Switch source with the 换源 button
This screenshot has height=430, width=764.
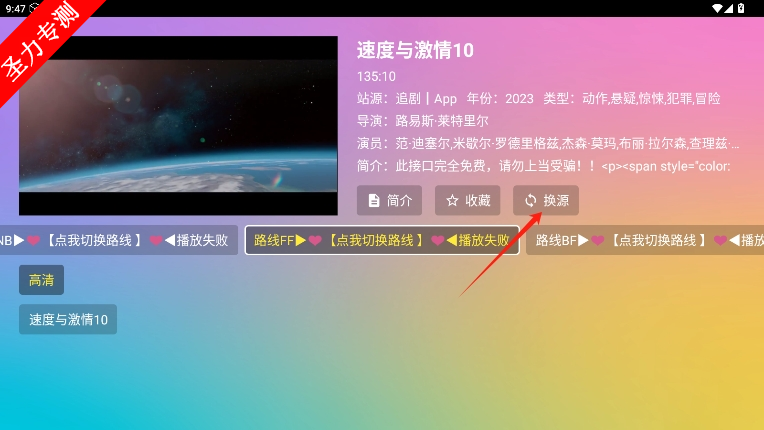[546, 200]
